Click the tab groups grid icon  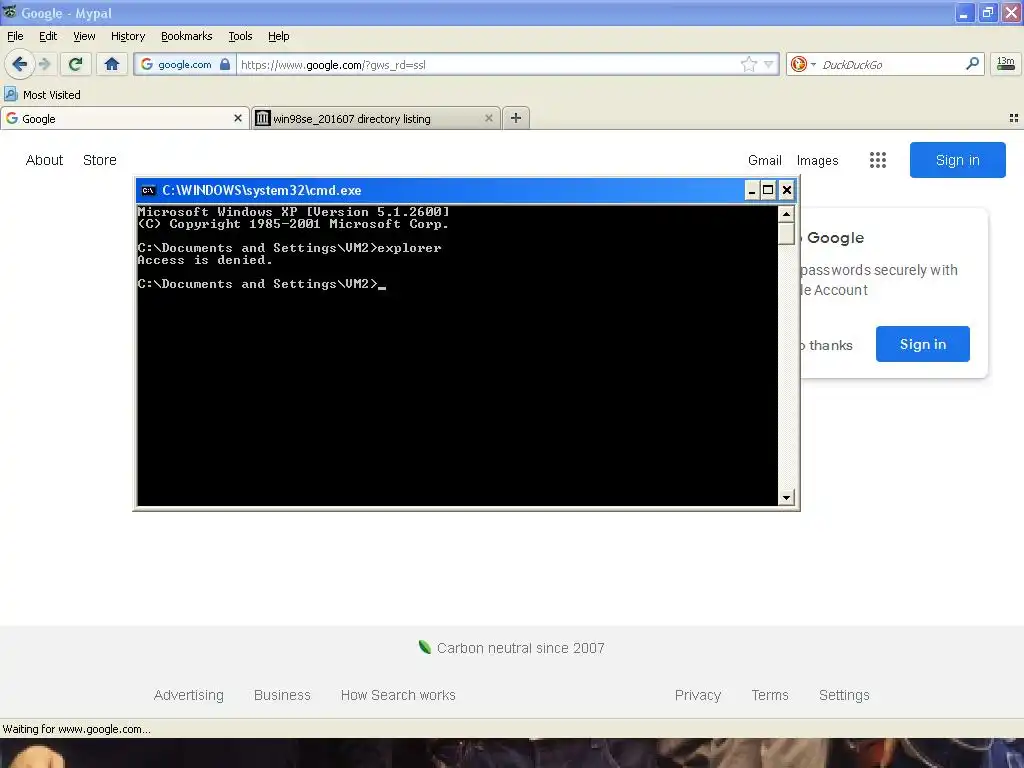1014,118
